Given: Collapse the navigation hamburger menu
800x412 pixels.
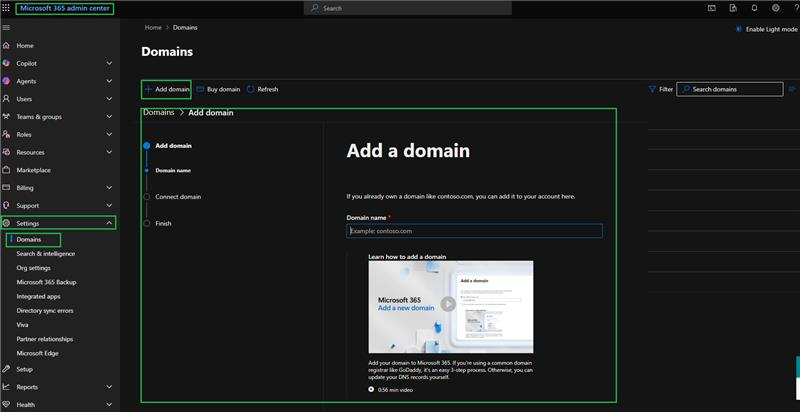Looking at the screenshot, I should coord(6,27).
